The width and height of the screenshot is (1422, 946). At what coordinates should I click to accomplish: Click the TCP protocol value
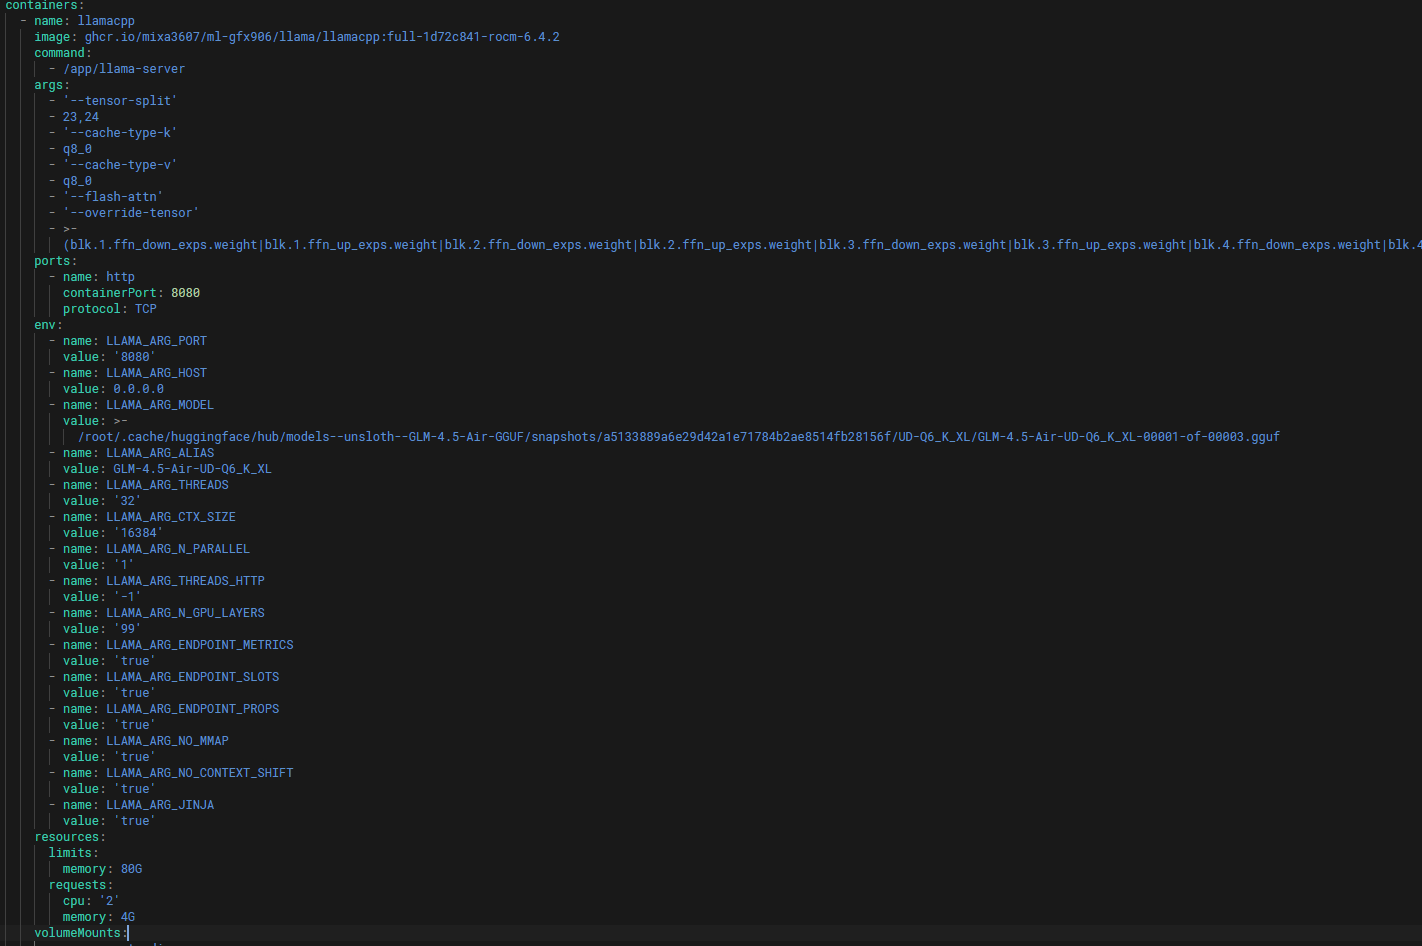[146, 309]
